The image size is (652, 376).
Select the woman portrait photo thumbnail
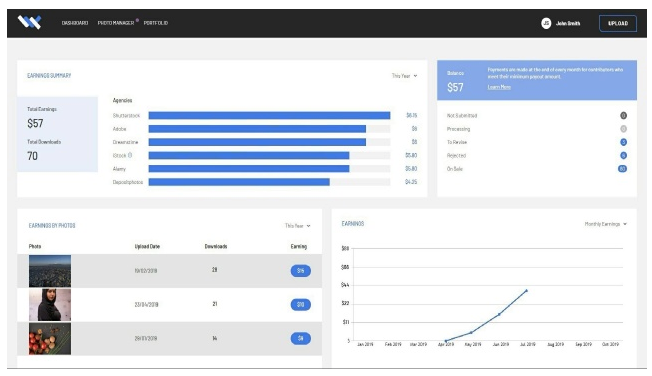tap(50, 305)
